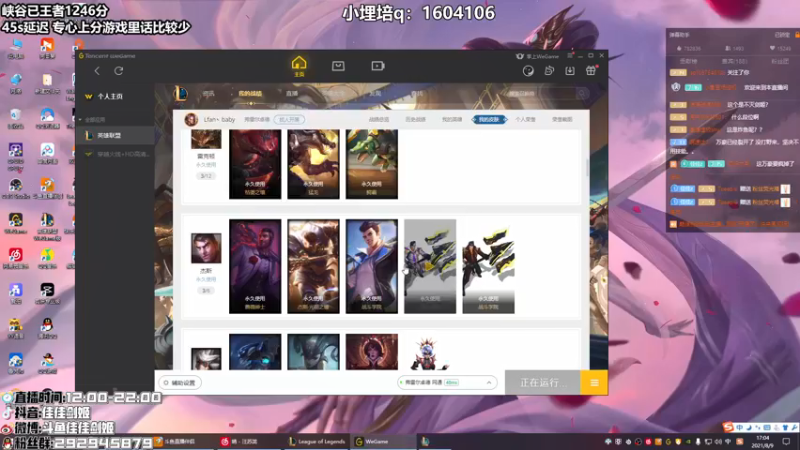800x450 pixels.
Task: Open the teal helmeted skin in third row
Action: pos(313,352)
